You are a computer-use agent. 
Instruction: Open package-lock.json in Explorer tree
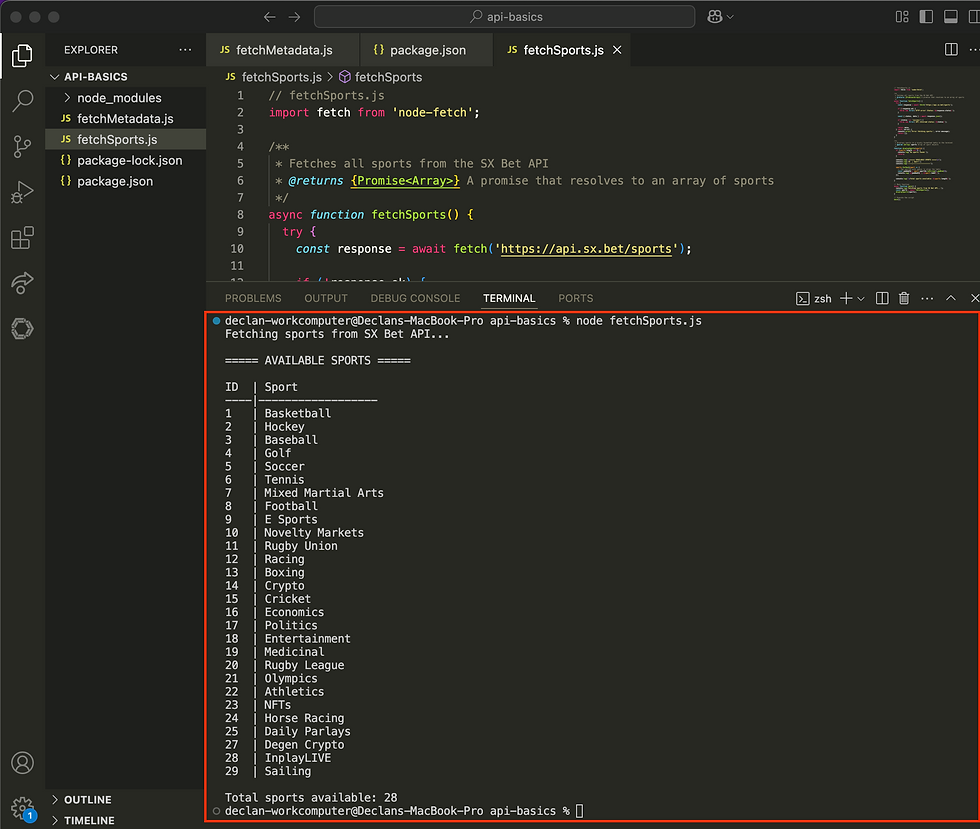pos(126,160)
